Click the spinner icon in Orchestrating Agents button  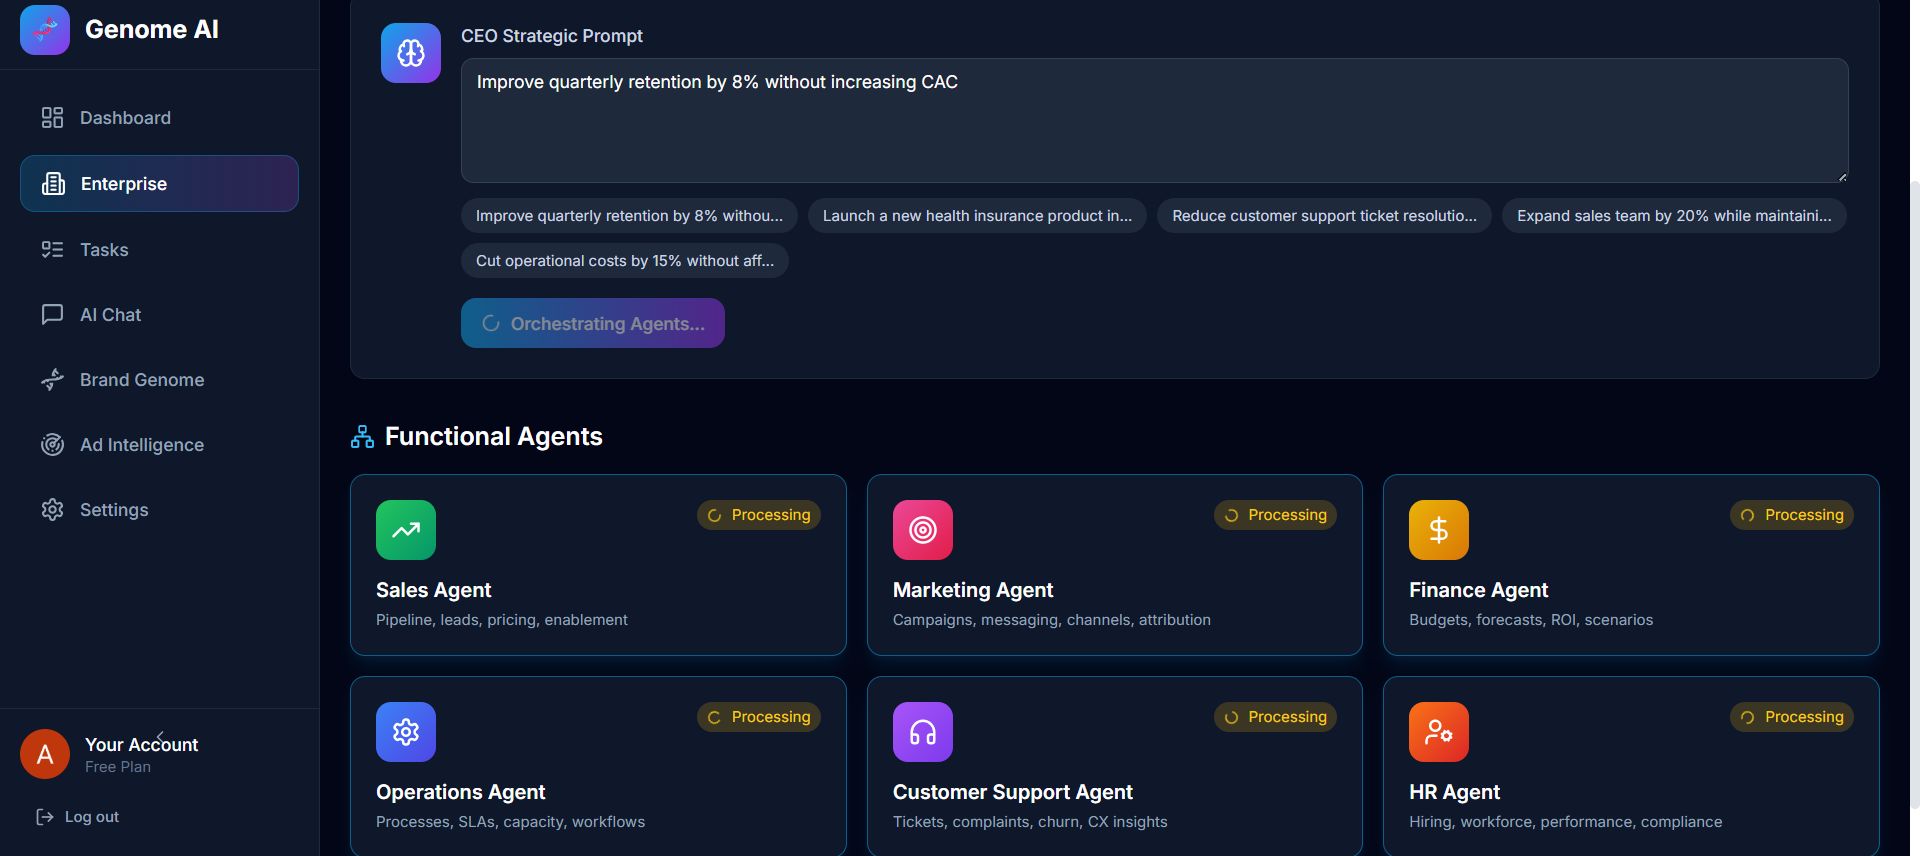pos(491,323)
